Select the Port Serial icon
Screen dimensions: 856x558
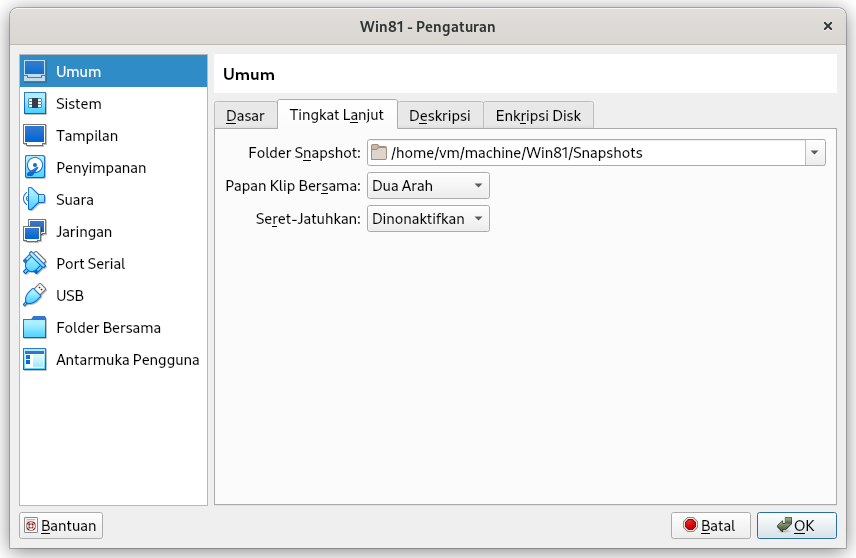coord(35,264)
